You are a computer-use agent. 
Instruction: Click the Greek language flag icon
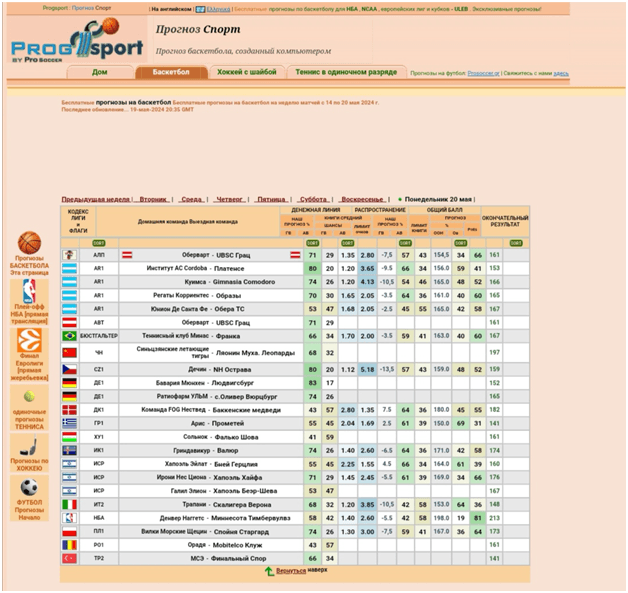click(200, 9)
